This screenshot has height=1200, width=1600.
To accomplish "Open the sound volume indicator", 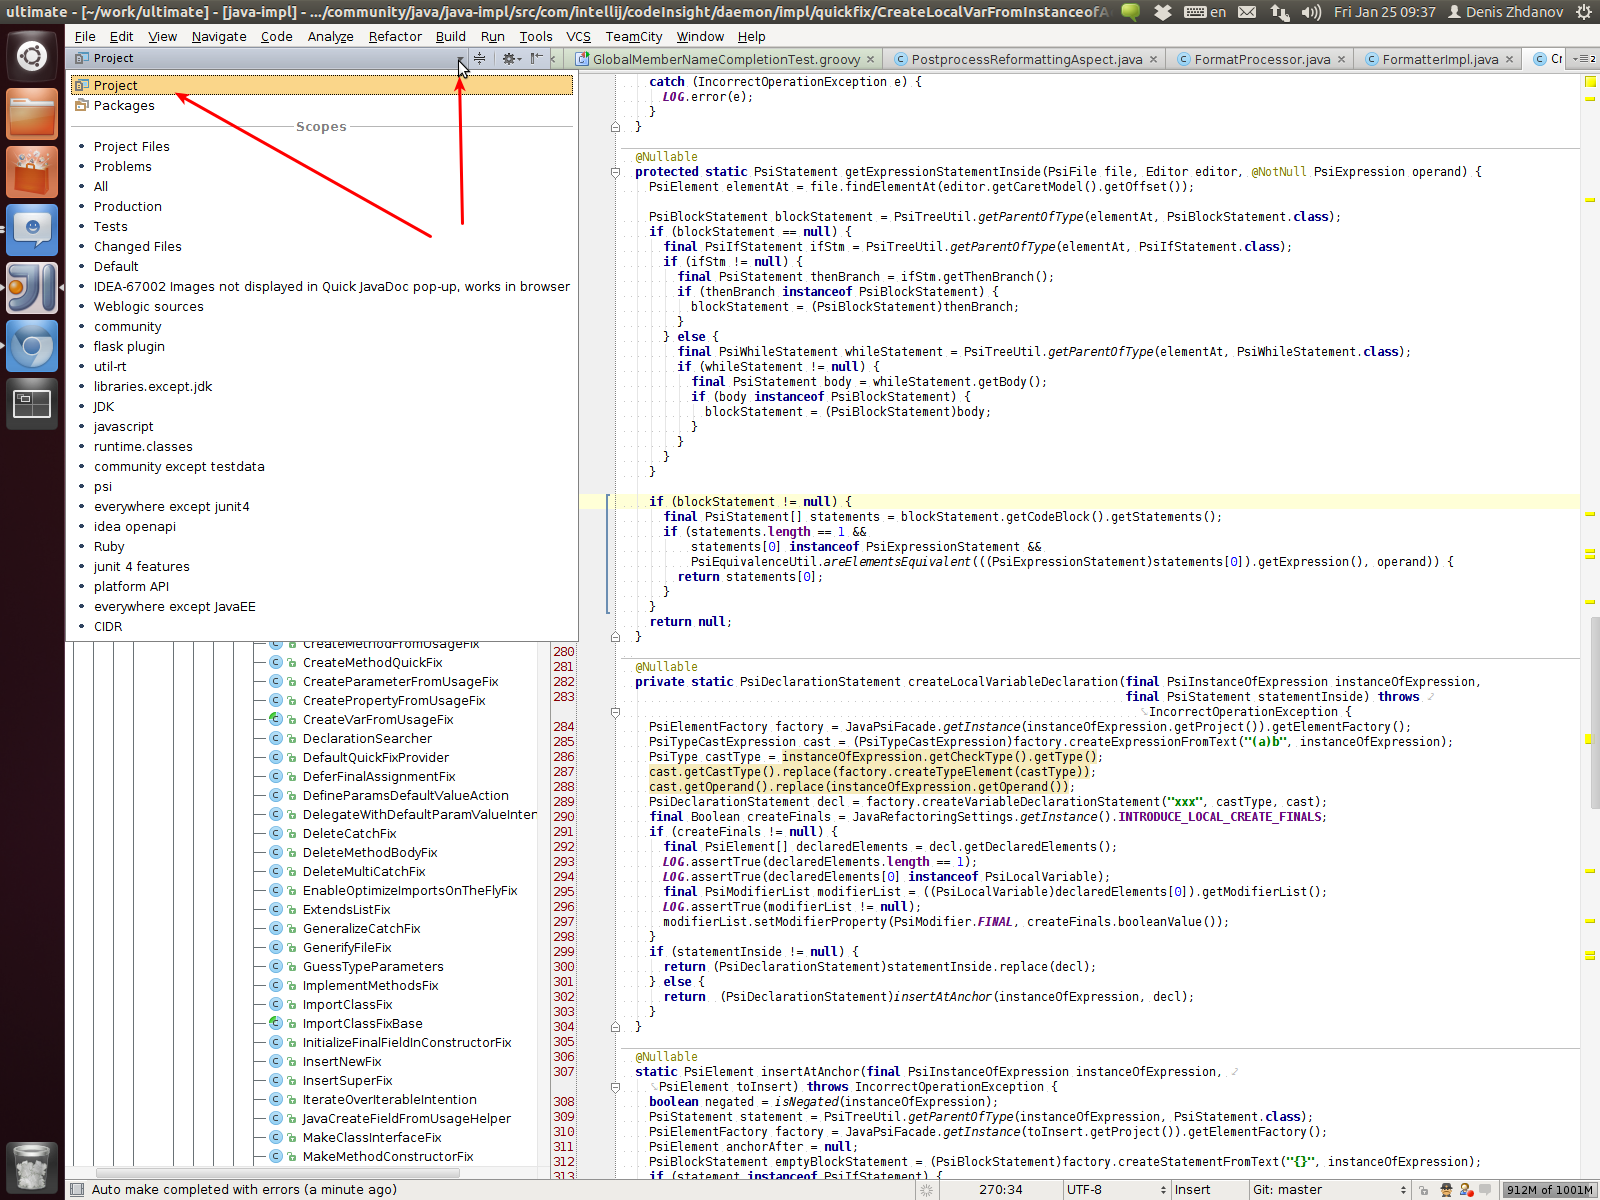I will pos(1311,12).
